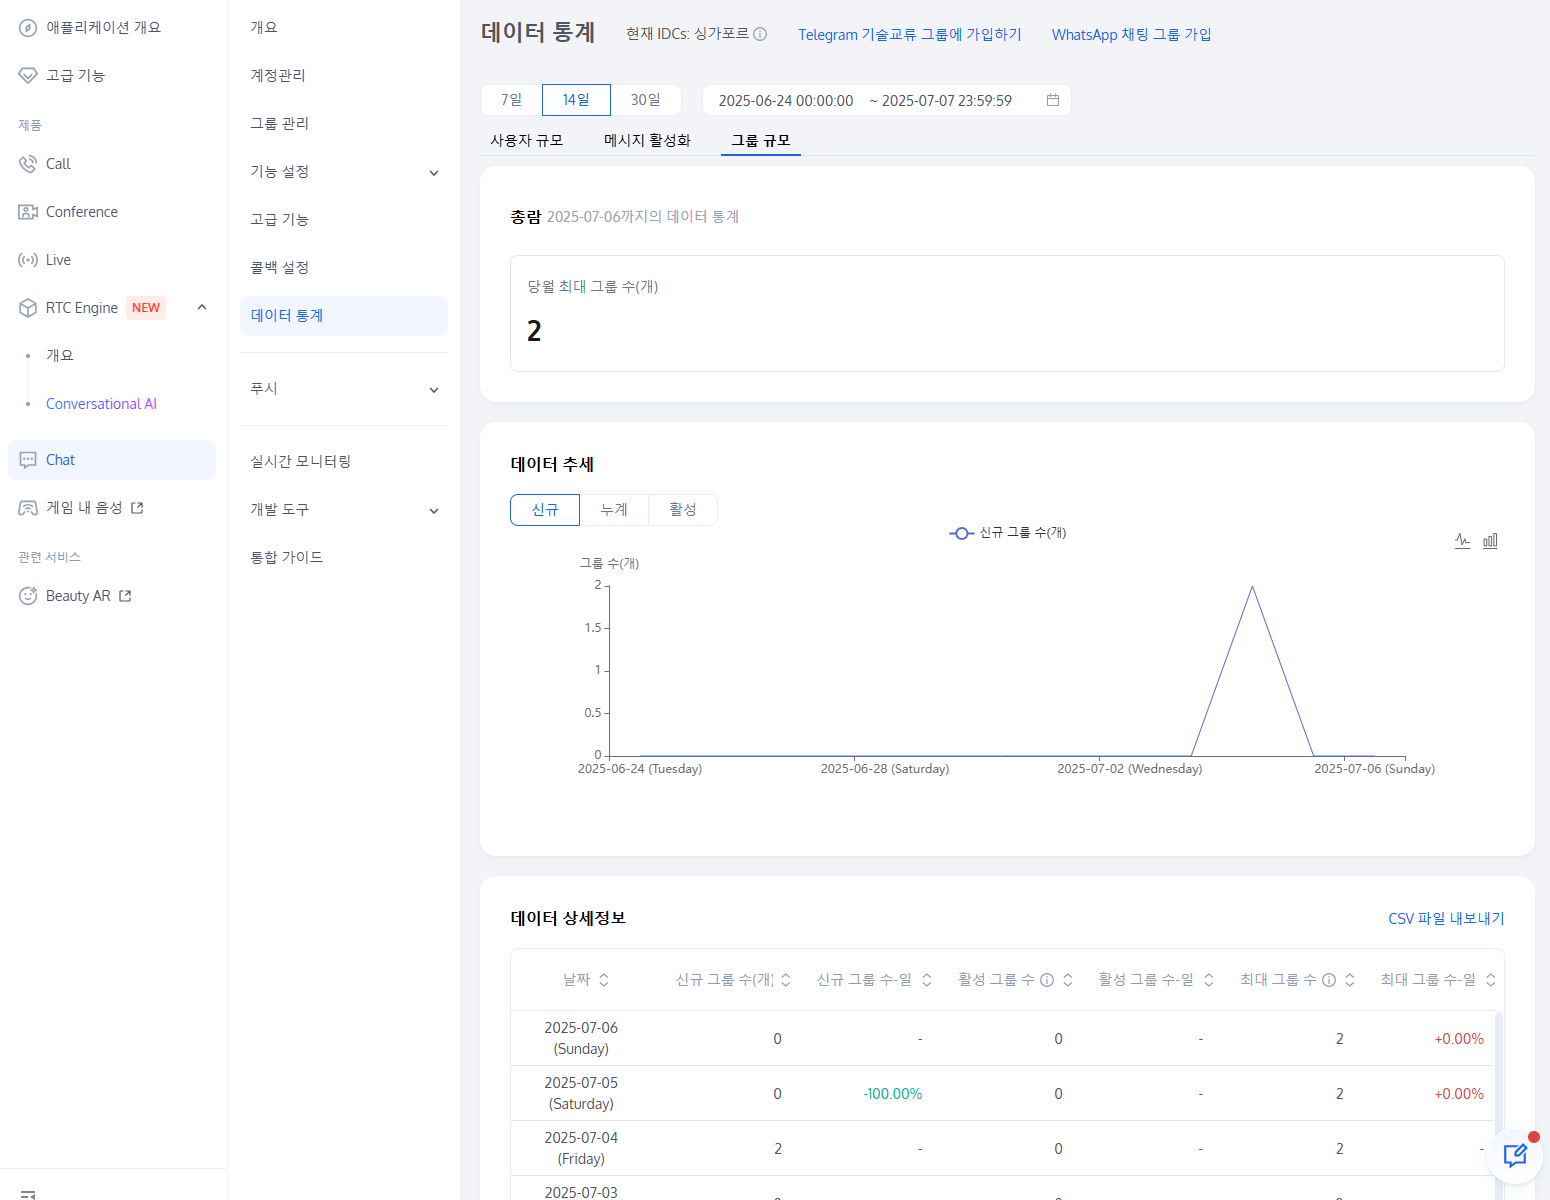The image size is (1550, 1200).
Task: Open Call product in sidebar
Action: 58,164
